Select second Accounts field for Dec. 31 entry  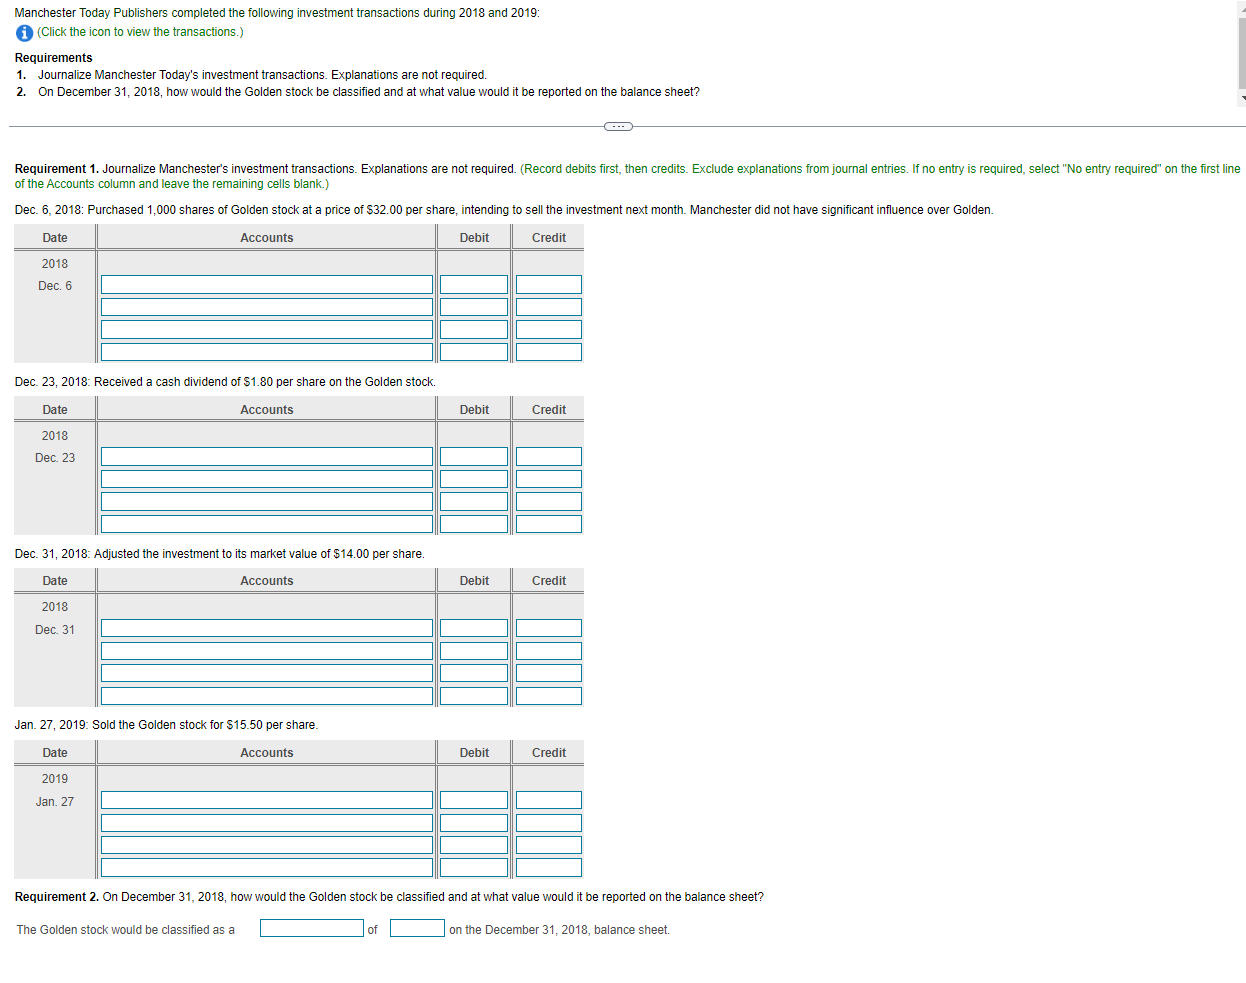[267, 651]
